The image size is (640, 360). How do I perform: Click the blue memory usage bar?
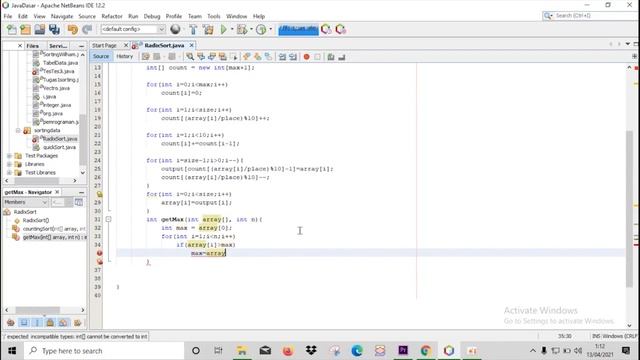[x=298, y=30]
